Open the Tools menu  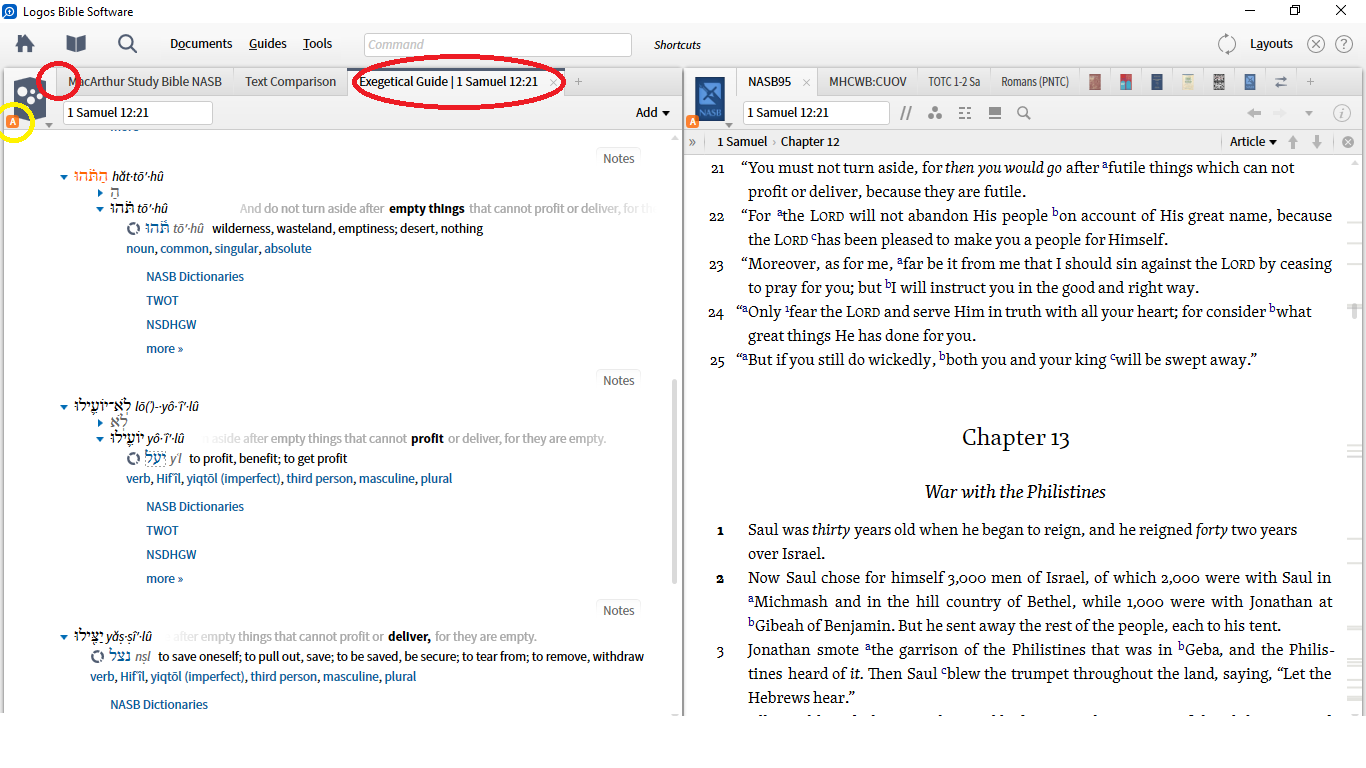[318, 44]
